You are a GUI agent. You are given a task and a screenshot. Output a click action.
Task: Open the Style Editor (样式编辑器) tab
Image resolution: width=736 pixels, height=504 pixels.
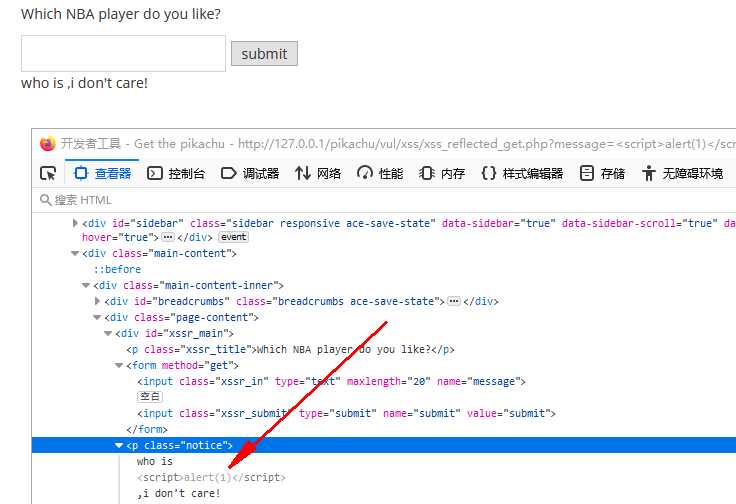[x=522, y=174]
